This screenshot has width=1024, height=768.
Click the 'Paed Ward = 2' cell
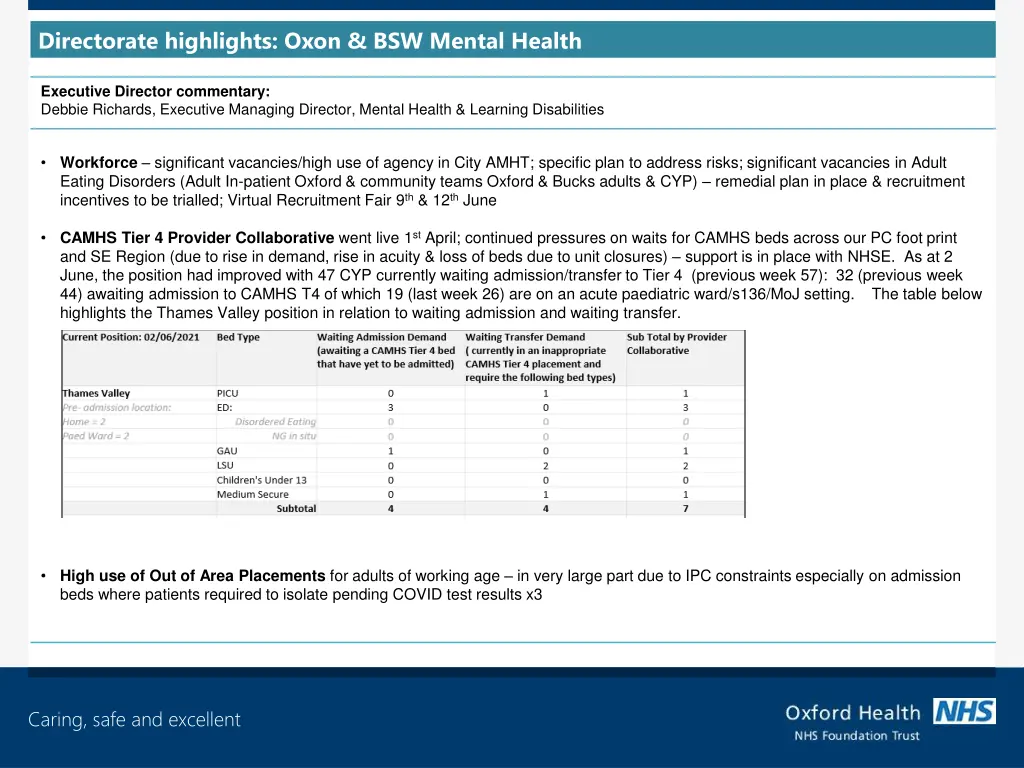coord(95,436)
